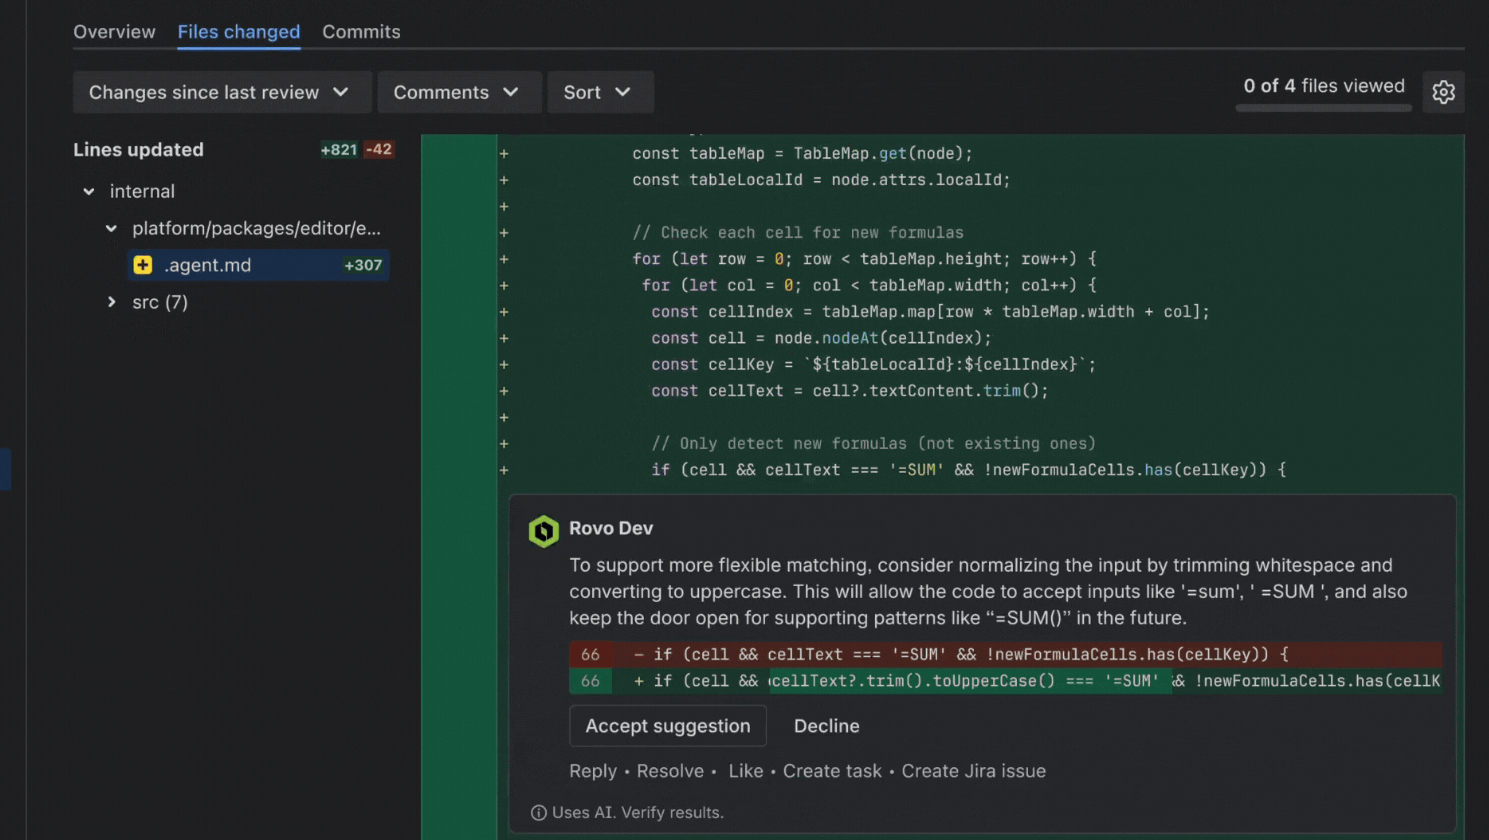Click the AI info icon near Verify results
Screen dimensions: 1489x840
(539, 813)
